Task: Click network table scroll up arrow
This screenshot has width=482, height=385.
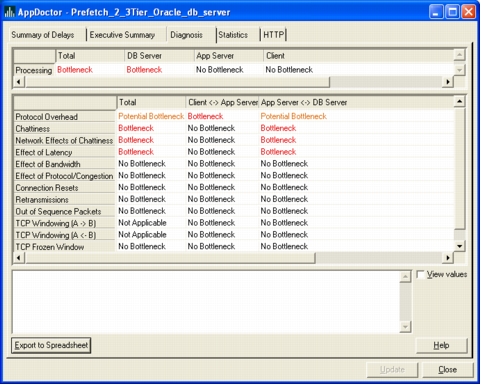Action: (x=459, y=101)
